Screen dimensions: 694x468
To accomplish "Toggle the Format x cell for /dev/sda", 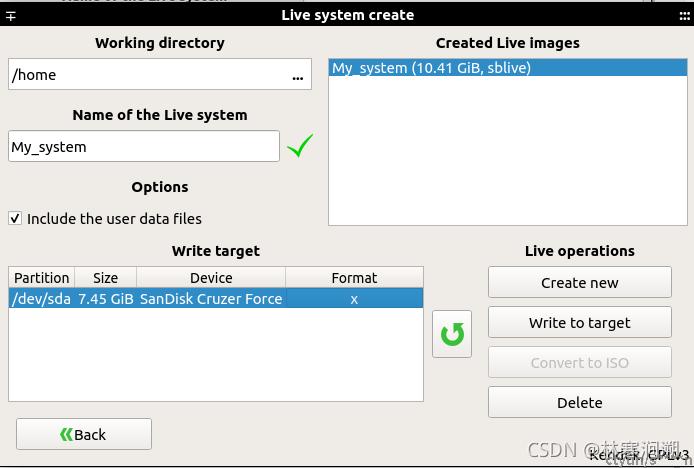I will [x=354, y=299].
